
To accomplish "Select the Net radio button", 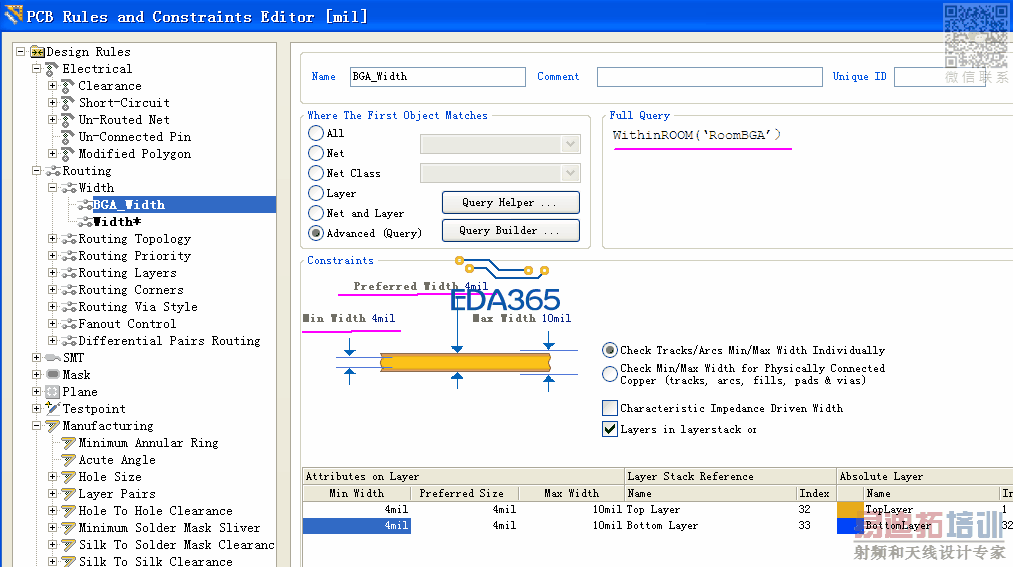I will 316,153.
